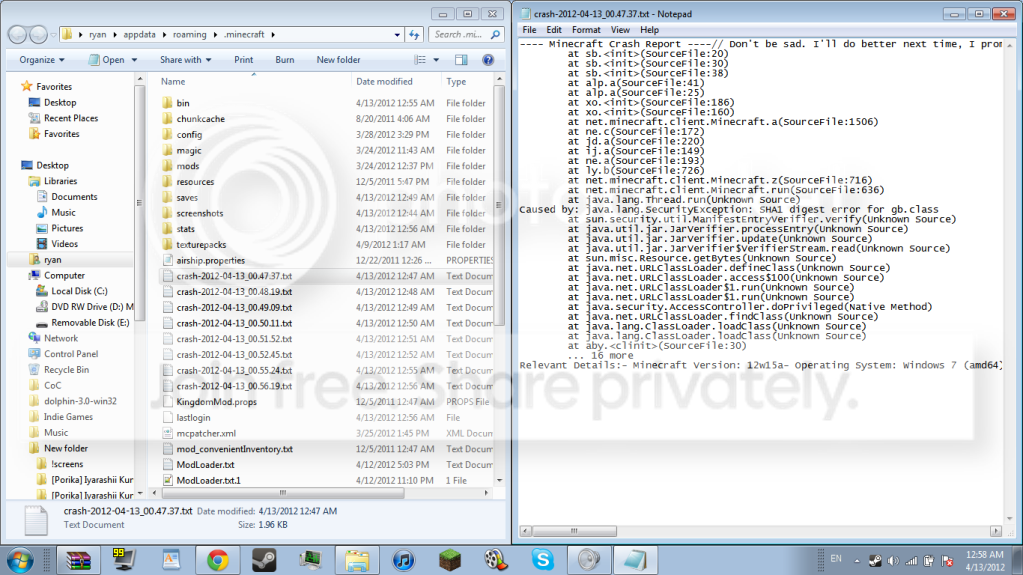Open Skype from the taskbar

coord(541,560)
